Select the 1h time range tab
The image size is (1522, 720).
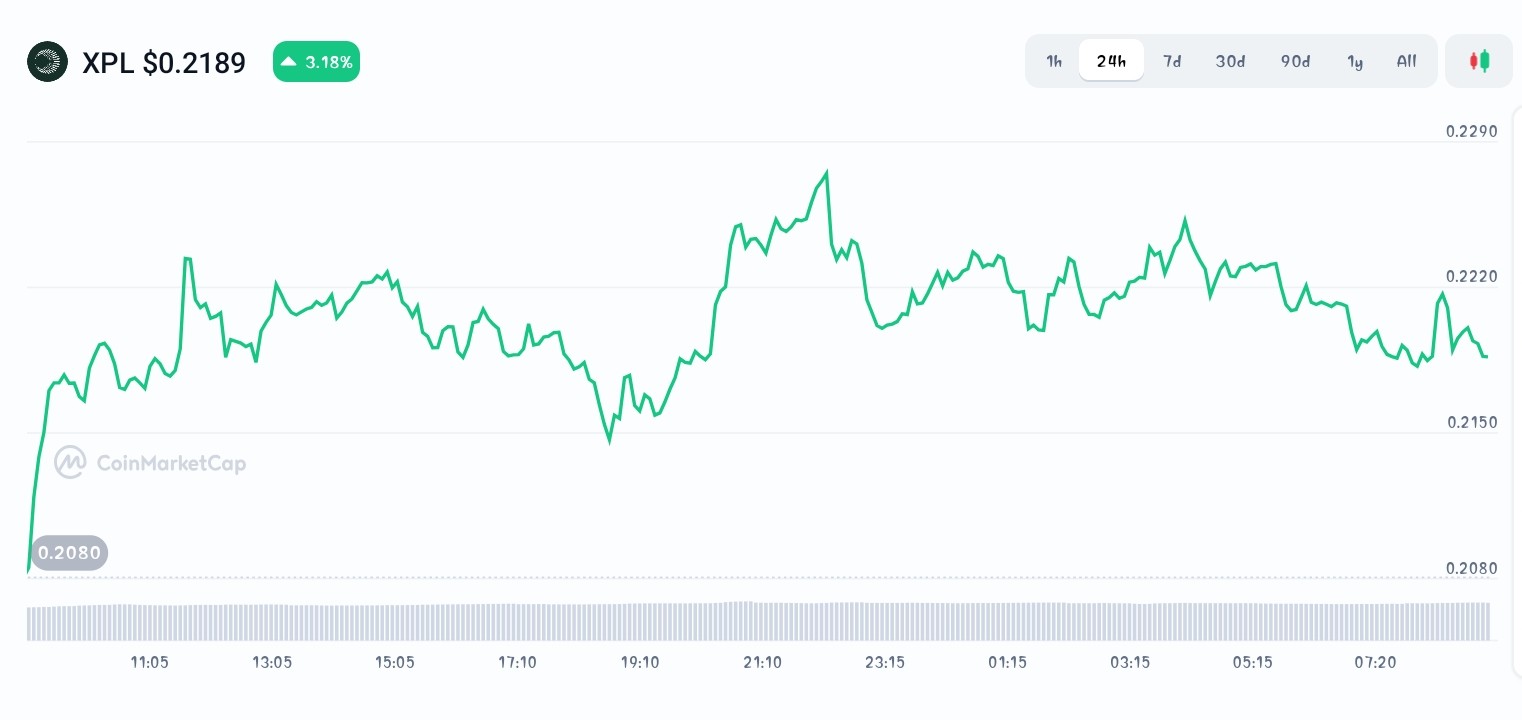1054,61
